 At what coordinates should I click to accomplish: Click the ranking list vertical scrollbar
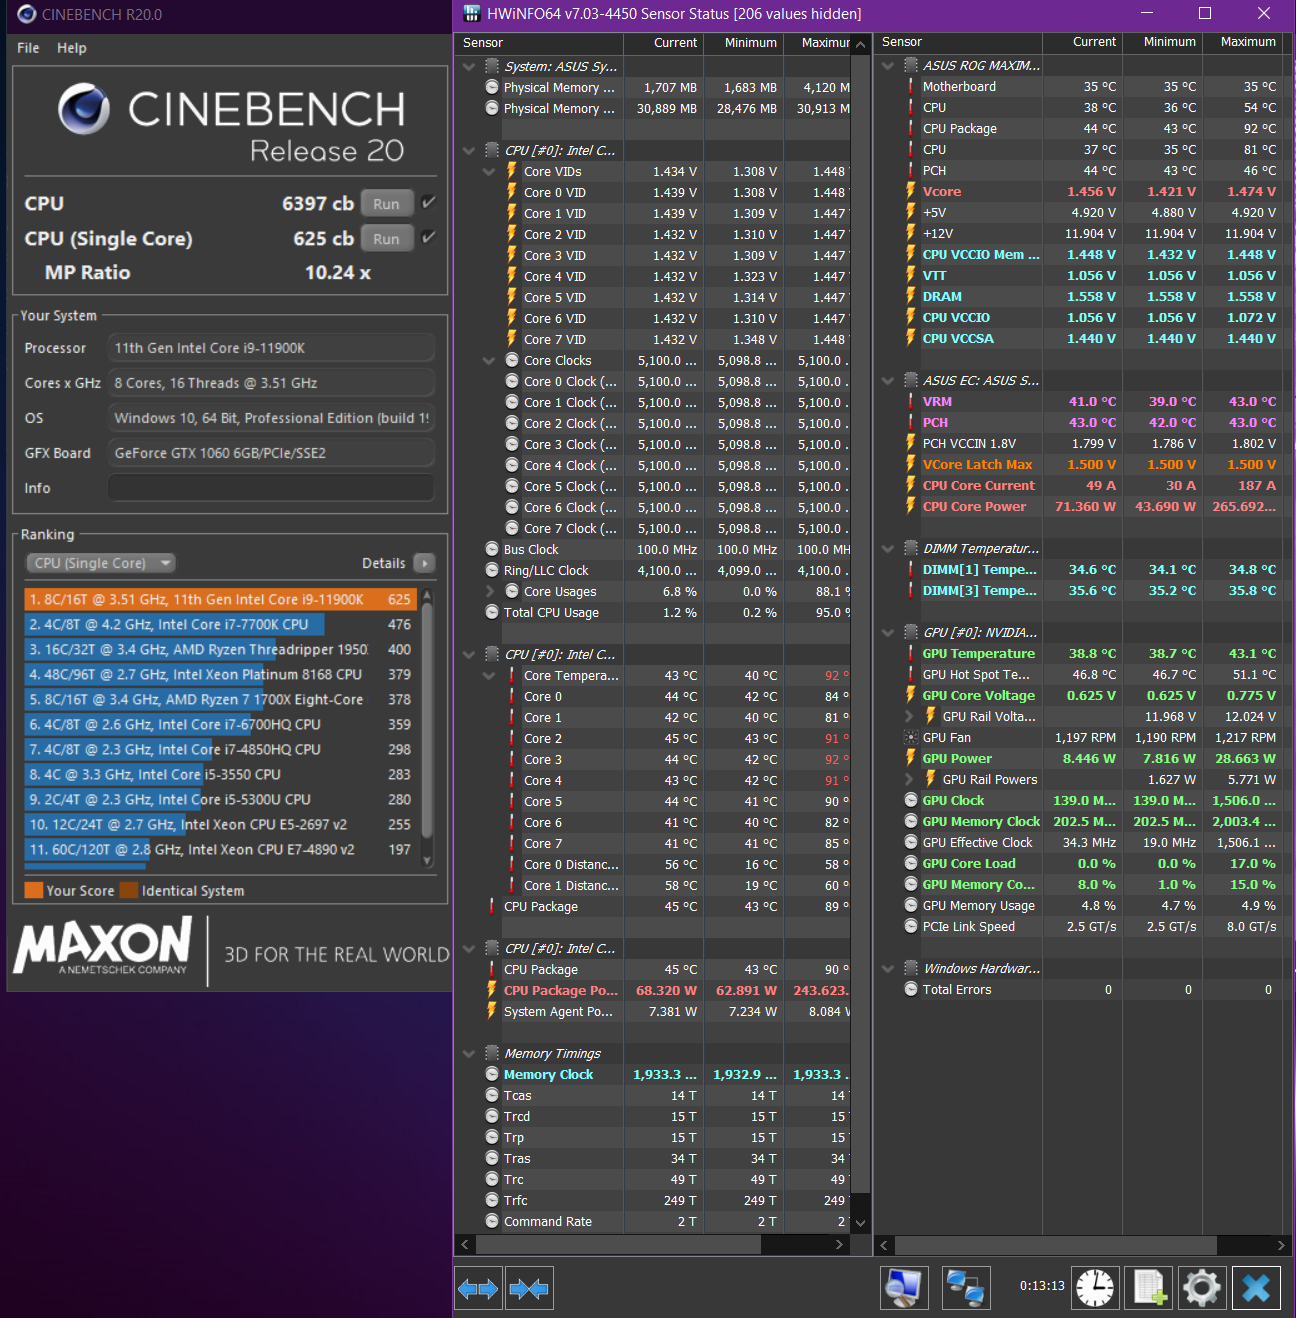428,720
